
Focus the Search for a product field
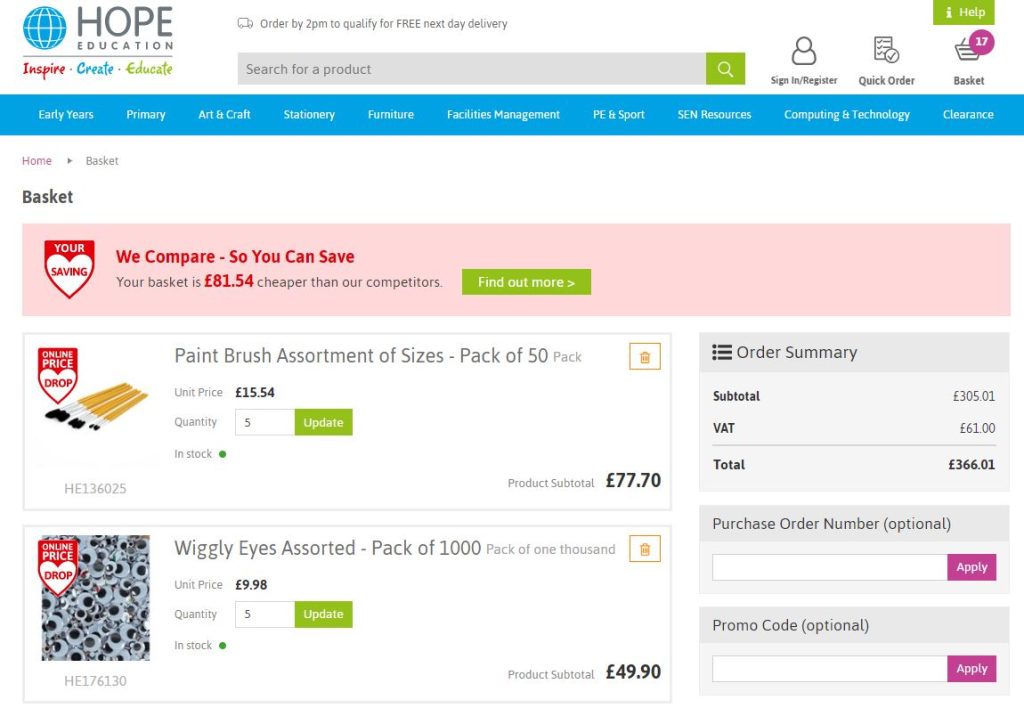472,69
